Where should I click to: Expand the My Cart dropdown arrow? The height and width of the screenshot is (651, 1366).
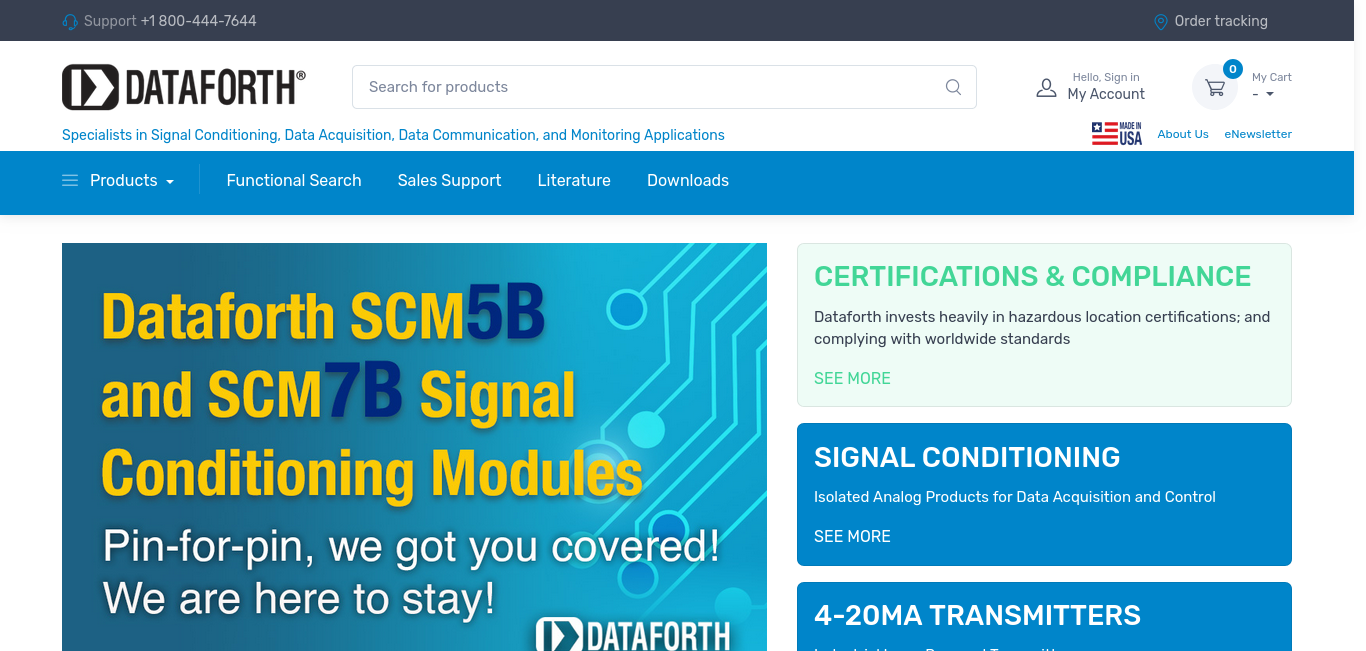(1270, 94)
